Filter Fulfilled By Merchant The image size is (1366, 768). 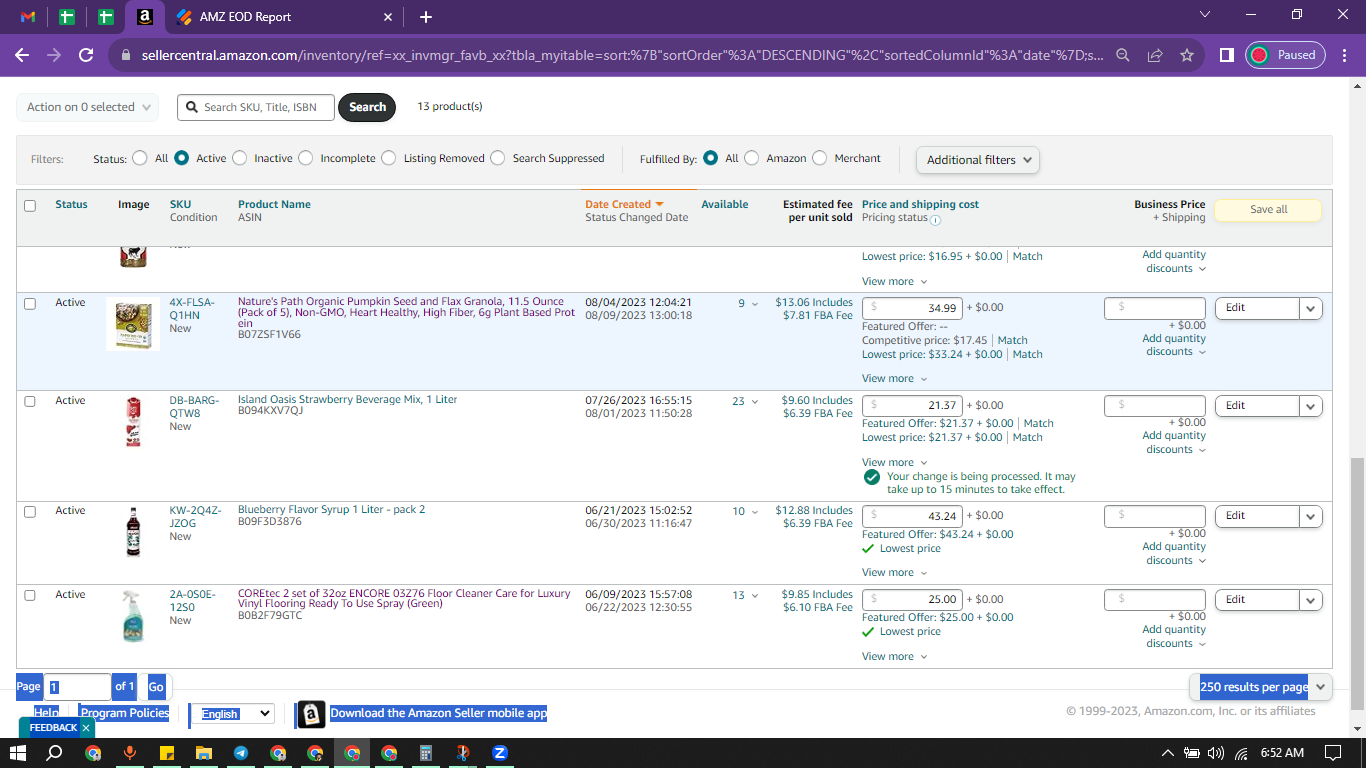click(819, 158)
